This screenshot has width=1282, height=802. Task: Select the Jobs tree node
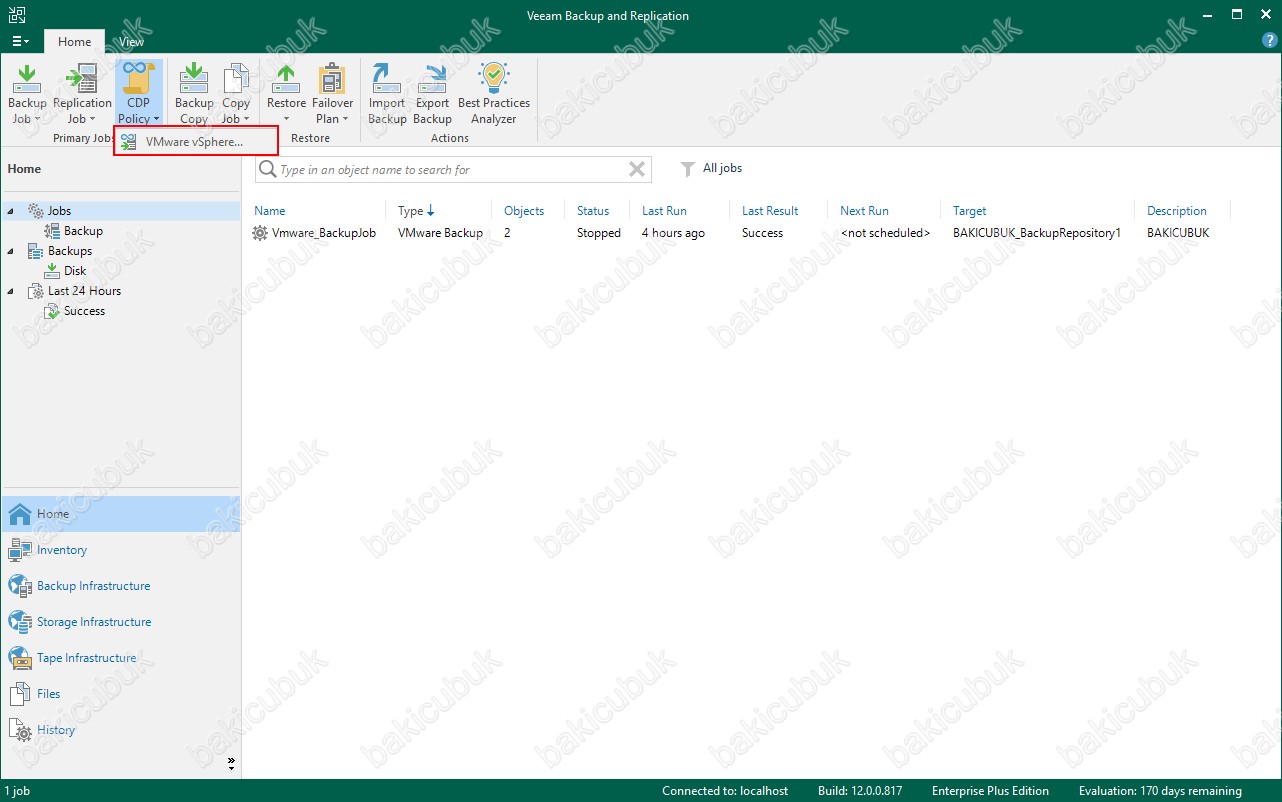pos(59,211)
